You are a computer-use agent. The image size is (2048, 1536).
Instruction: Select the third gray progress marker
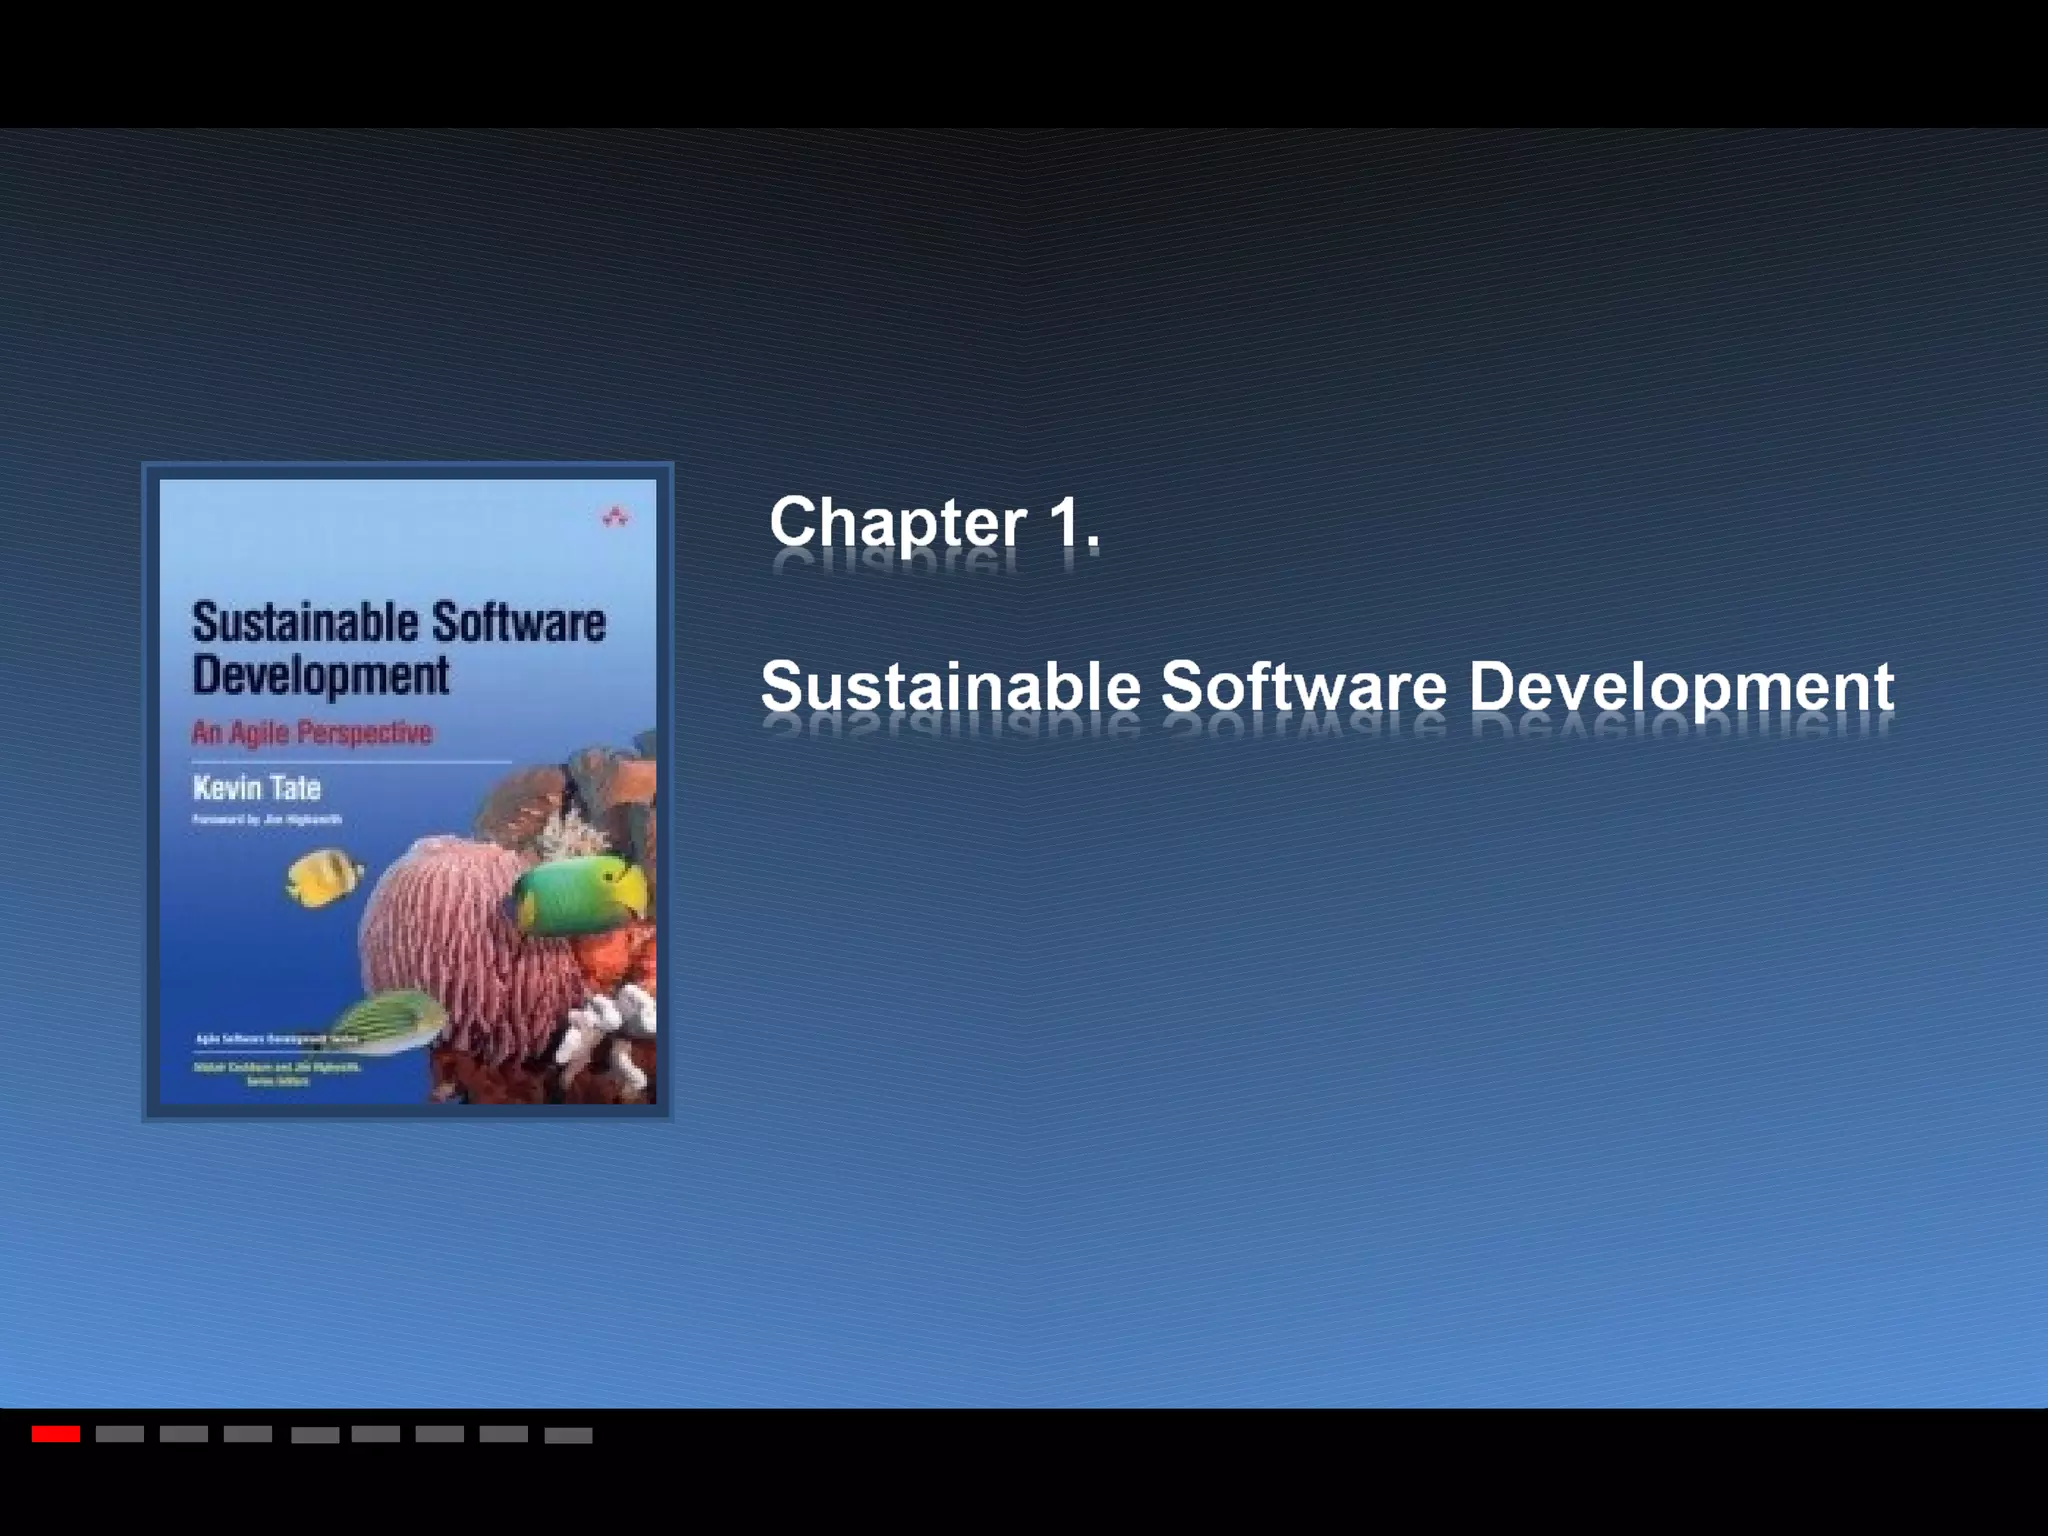[x=184, y=1434]
